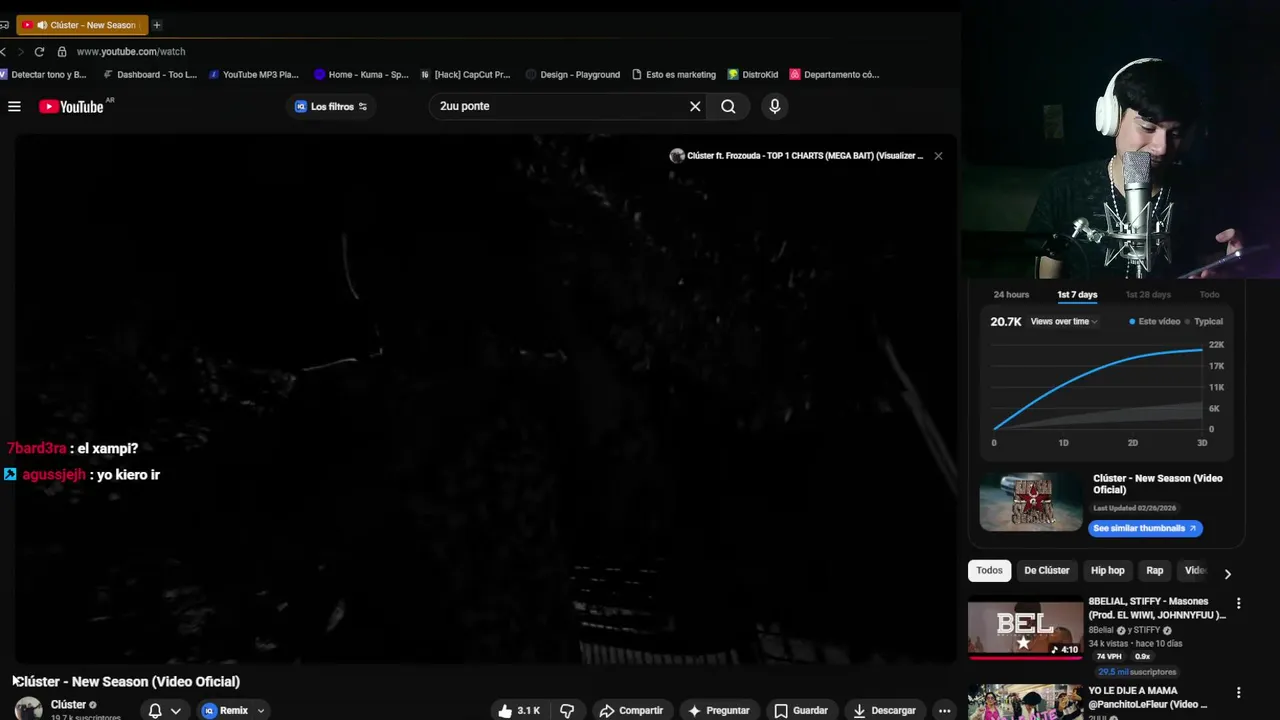Open Esto es marketing bookmark
Viewport: 1280px width, 720px height.
[674, 74]
